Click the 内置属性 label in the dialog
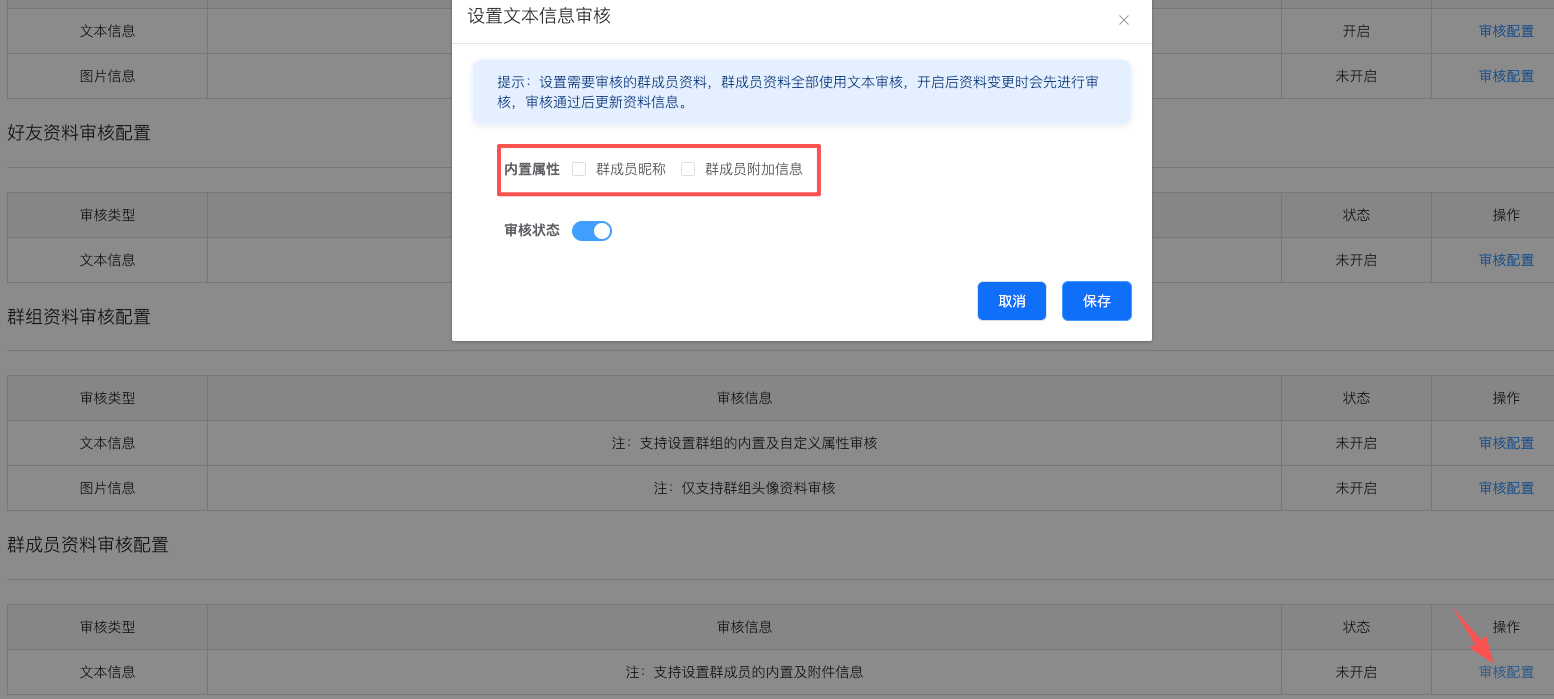Screen dimensions: 1554x699 pyautogui.click(x=532, y=169)
